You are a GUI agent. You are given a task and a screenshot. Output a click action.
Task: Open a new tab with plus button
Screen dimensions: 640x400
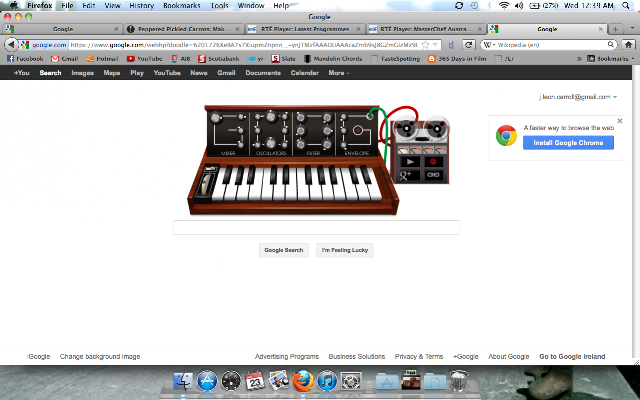[x=616, y=29]
